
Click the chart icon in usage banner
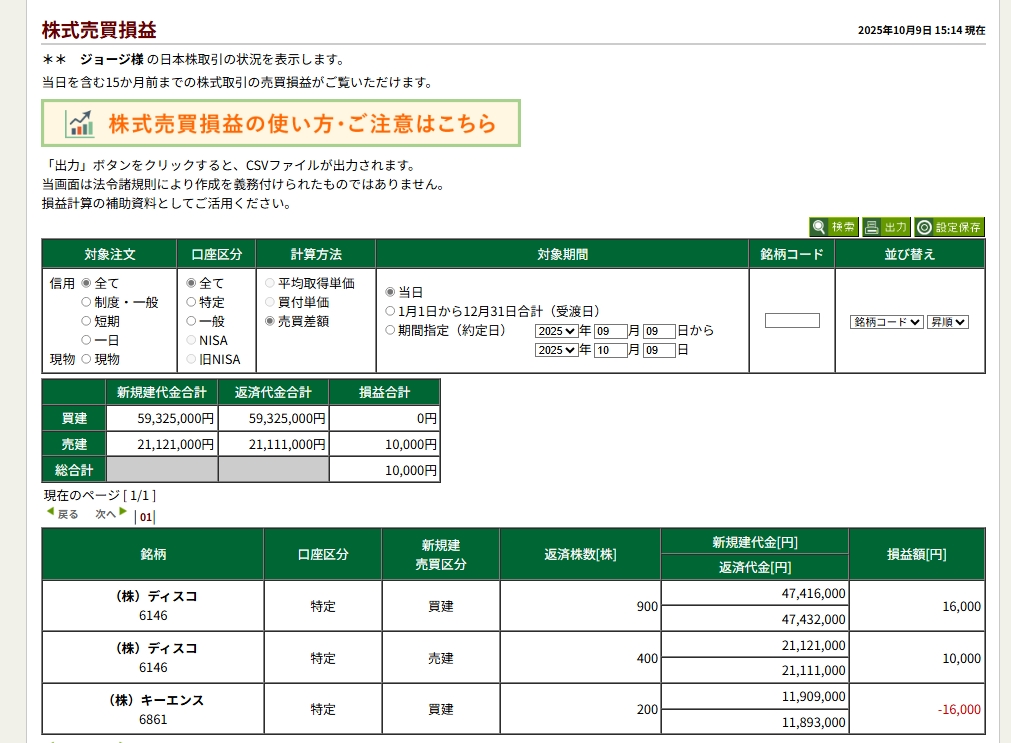[80, 124]
